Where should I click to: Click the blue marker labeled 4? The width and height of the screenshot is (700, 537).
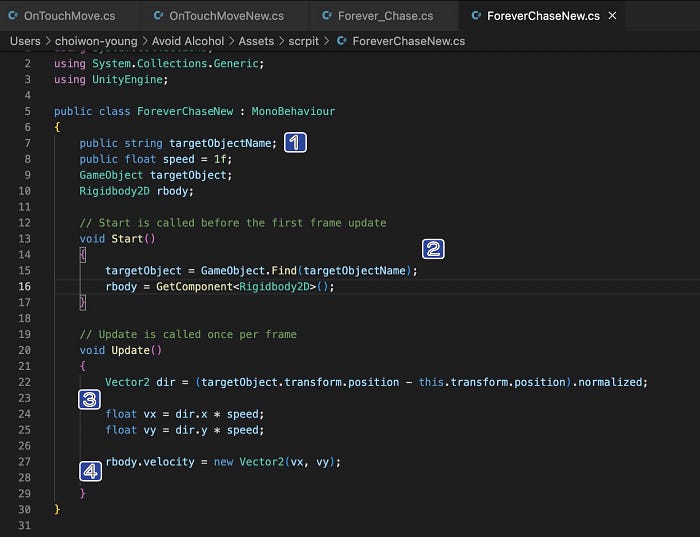91,471
